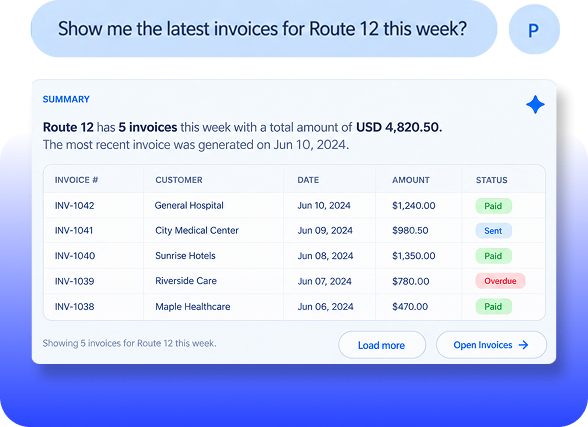This screenshot has height=427, width=588.
Task: Click the Load more button
Action: tap(382, 345)
